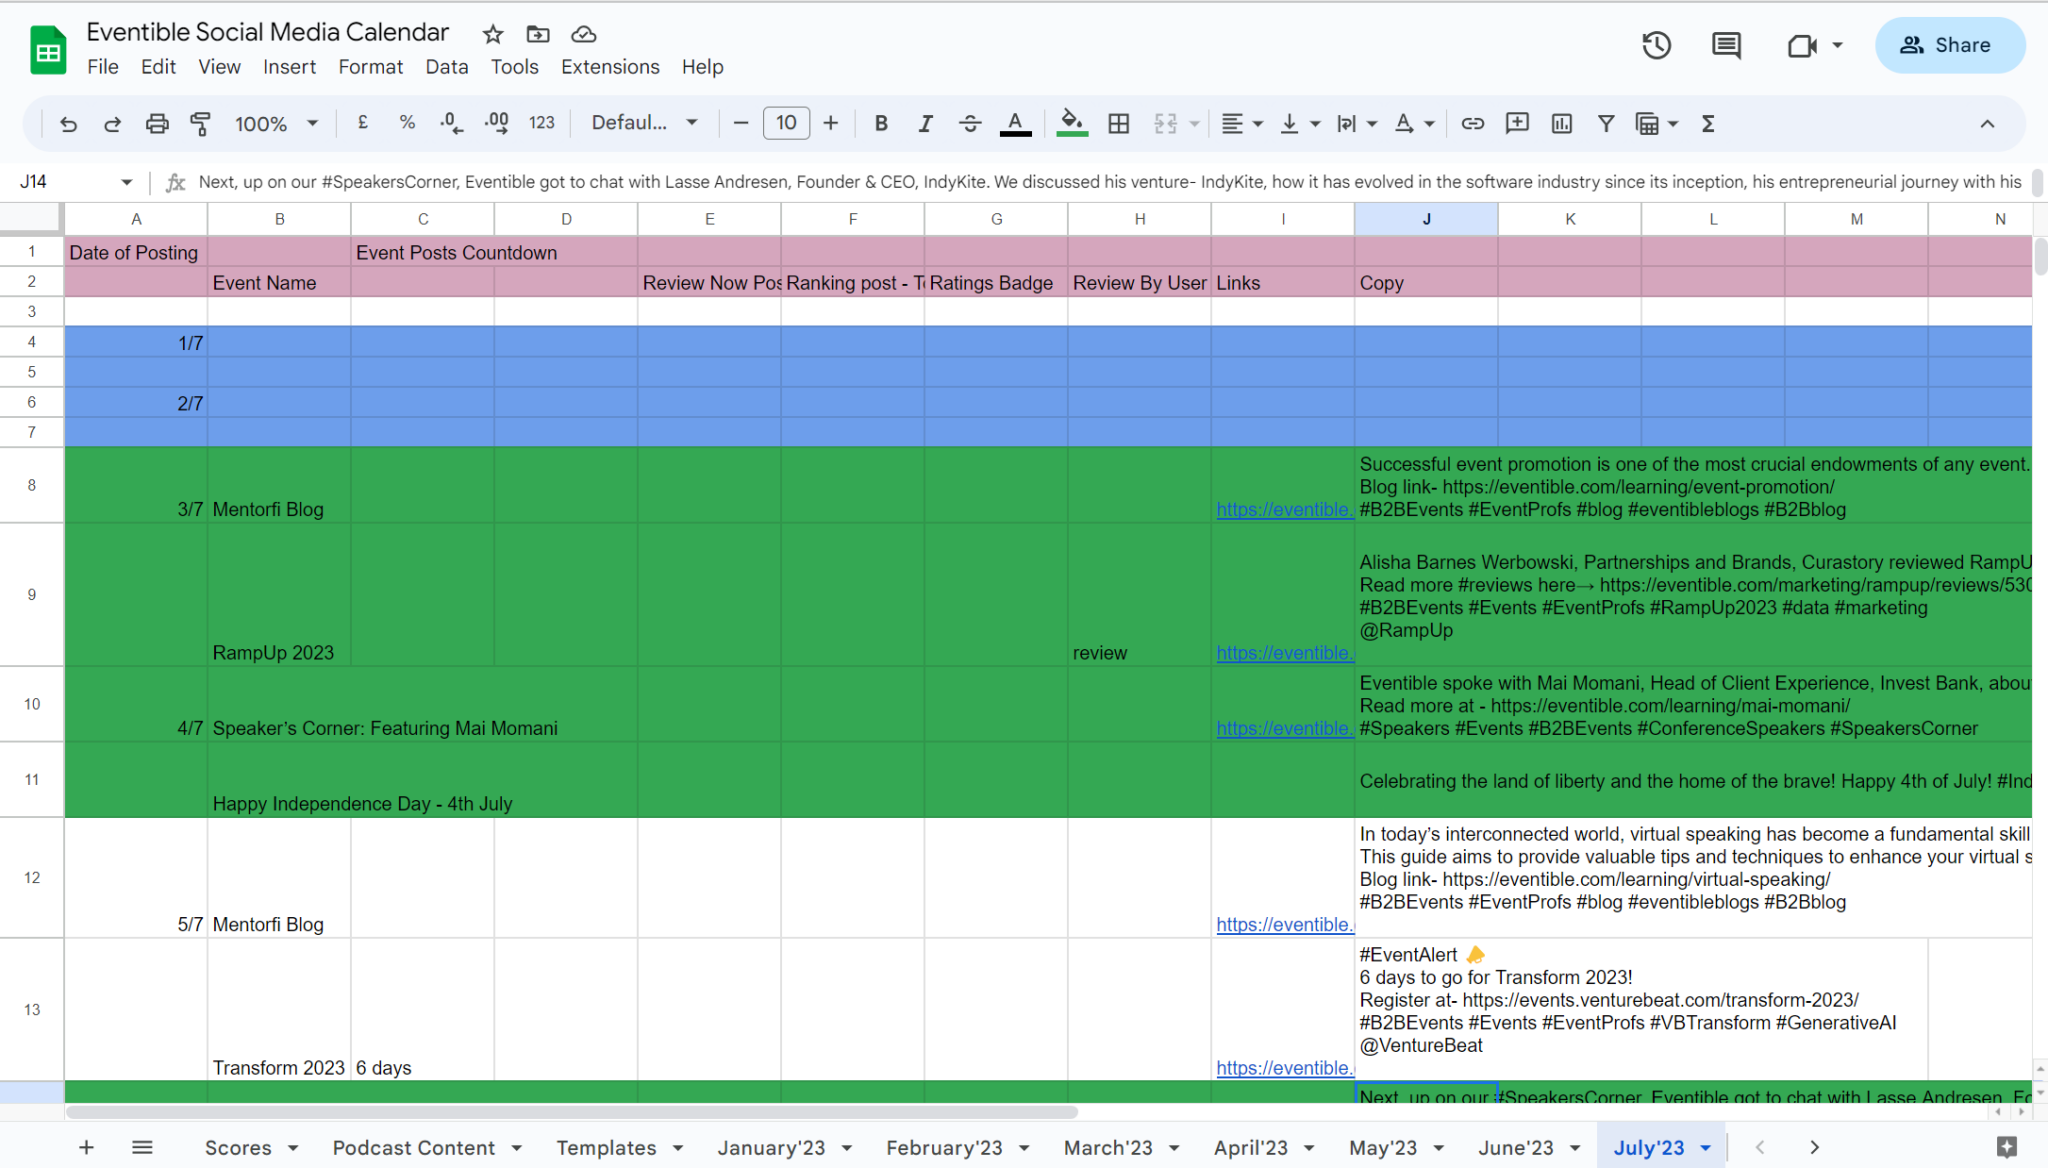The image size is (2048, 1168).
Task: Toggle italic formatting
Action: tap(925, 123)
